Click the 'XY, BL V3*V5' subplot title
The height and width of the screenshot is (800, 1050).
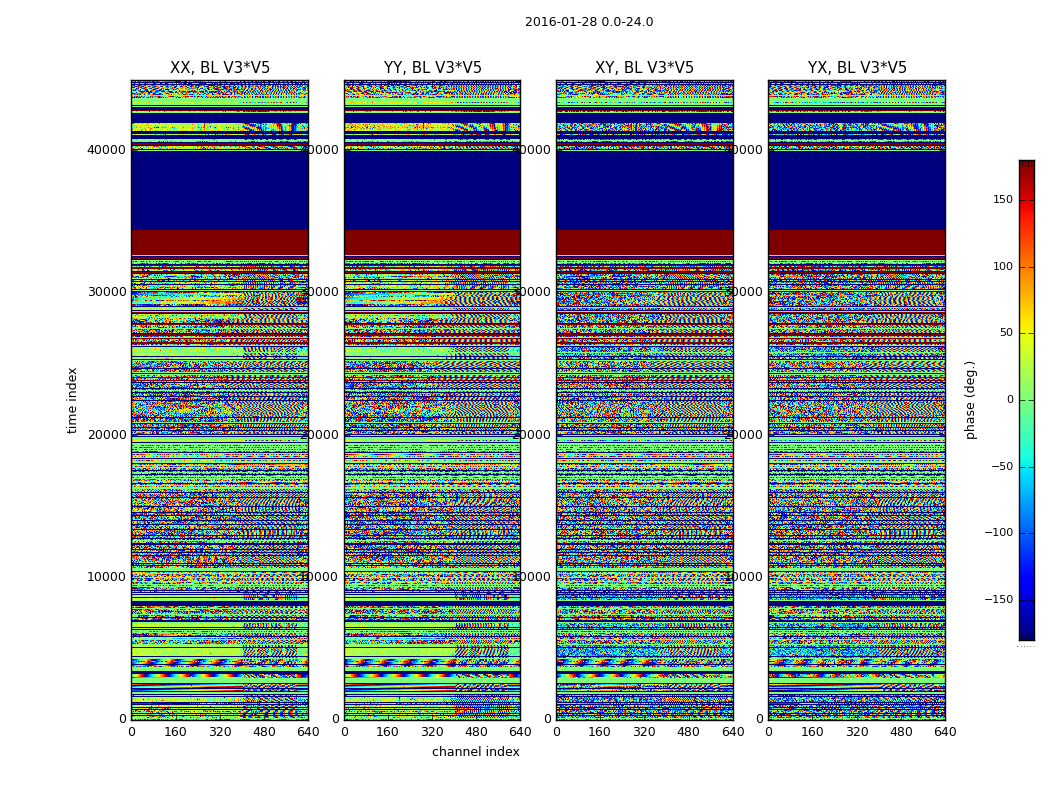point(644,68)
